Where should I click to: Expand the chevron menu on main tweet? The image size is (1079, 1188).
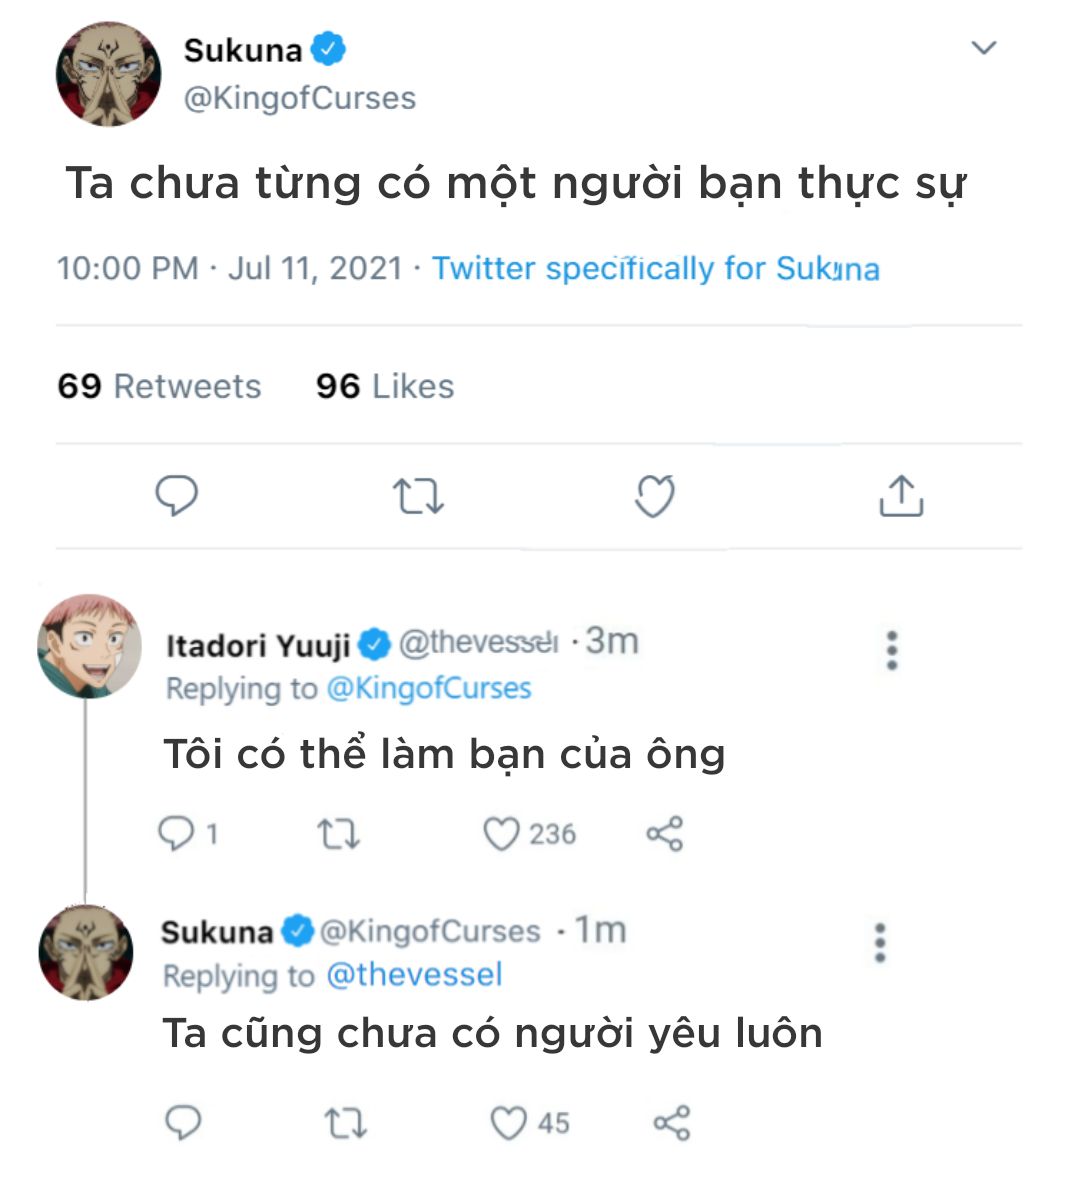tap(984, 48)
